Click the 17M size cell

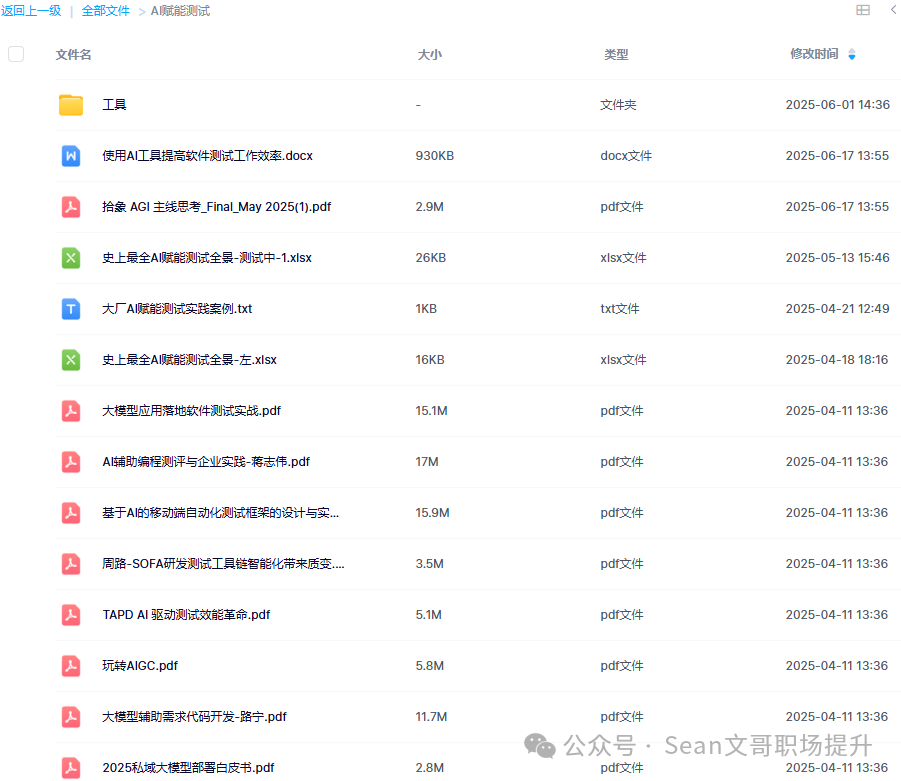tap(427, 462)
